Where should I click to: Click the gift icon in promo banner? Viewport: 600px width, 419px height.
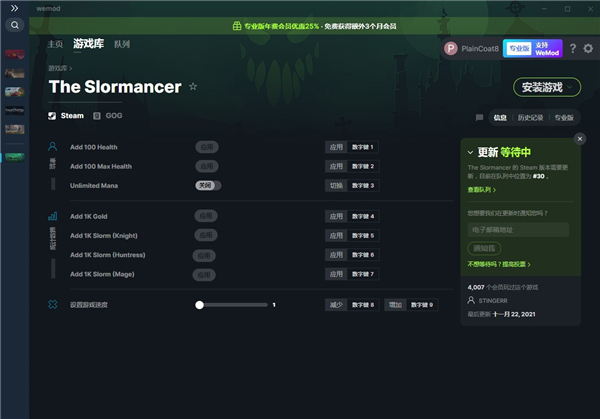[237, 26]
